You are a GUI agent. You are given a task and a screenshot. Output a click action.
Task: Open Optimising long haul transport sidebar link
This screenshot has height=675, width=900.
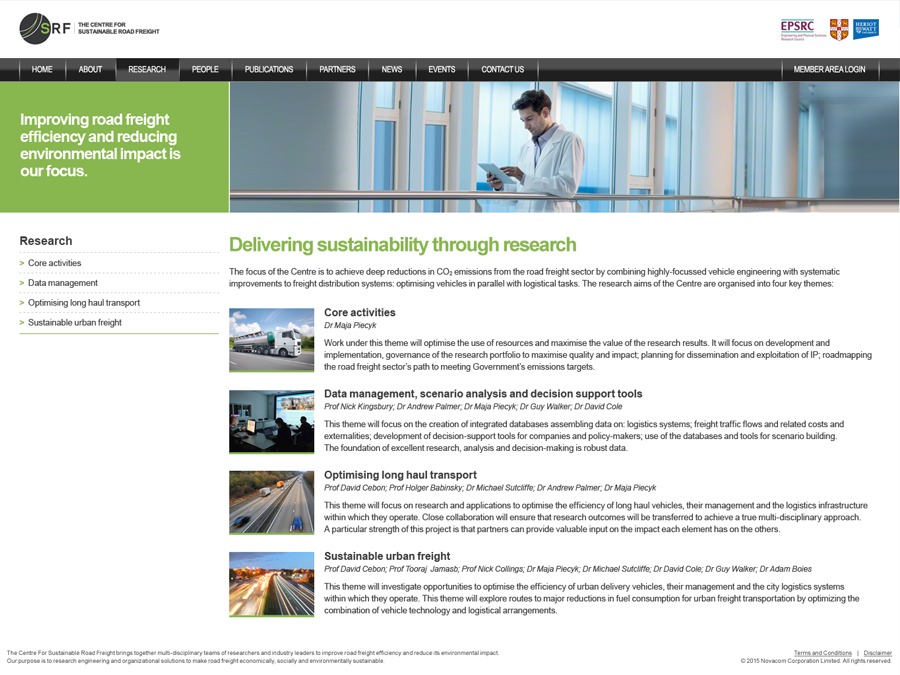(84, 302)
